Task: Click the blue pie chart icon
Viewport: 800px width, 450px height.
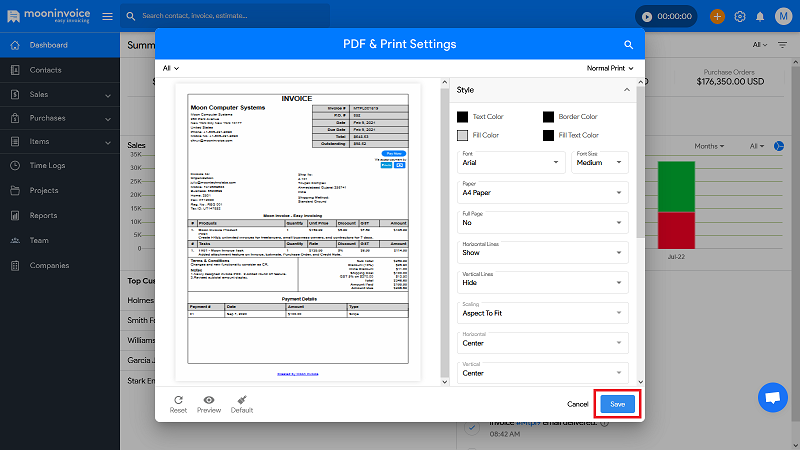Action: point(779,146)
